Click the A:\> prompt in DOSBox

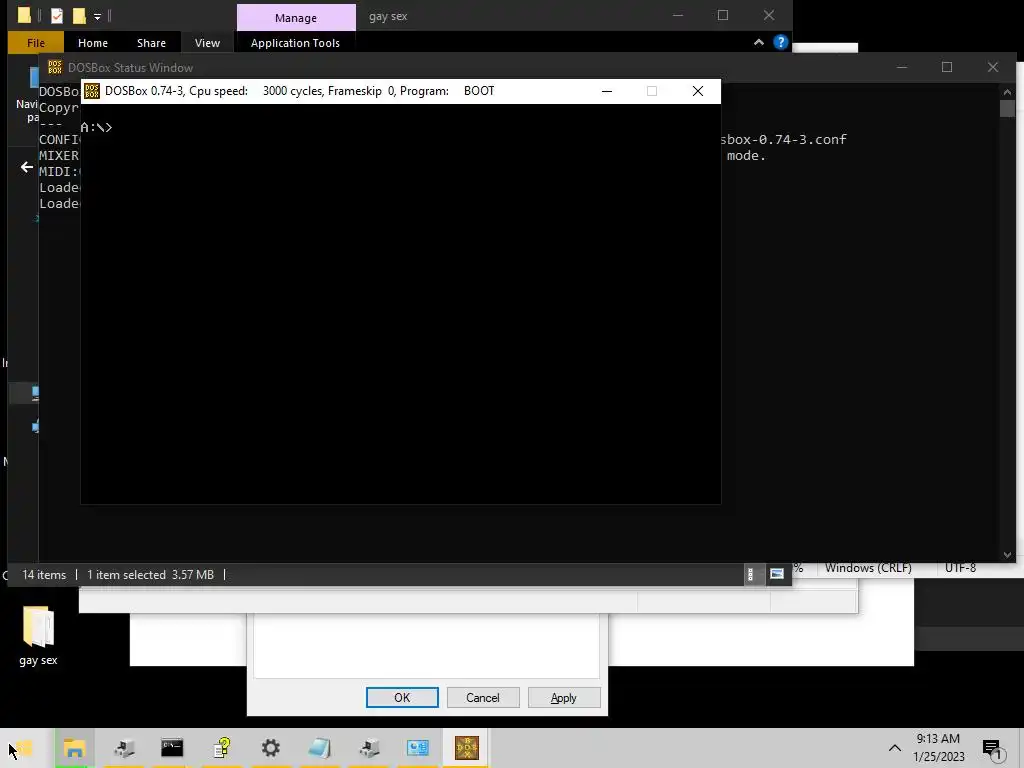[96, 127]
